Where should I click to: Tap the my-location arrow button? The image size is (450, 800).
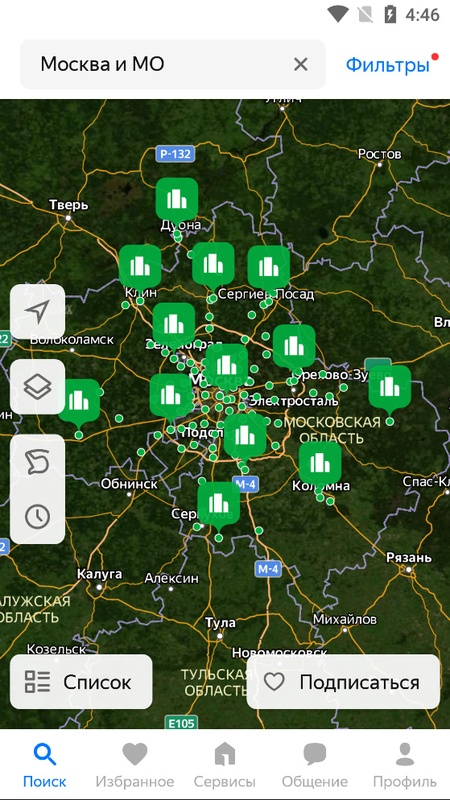pyautogui.click(x=37, y=311)
